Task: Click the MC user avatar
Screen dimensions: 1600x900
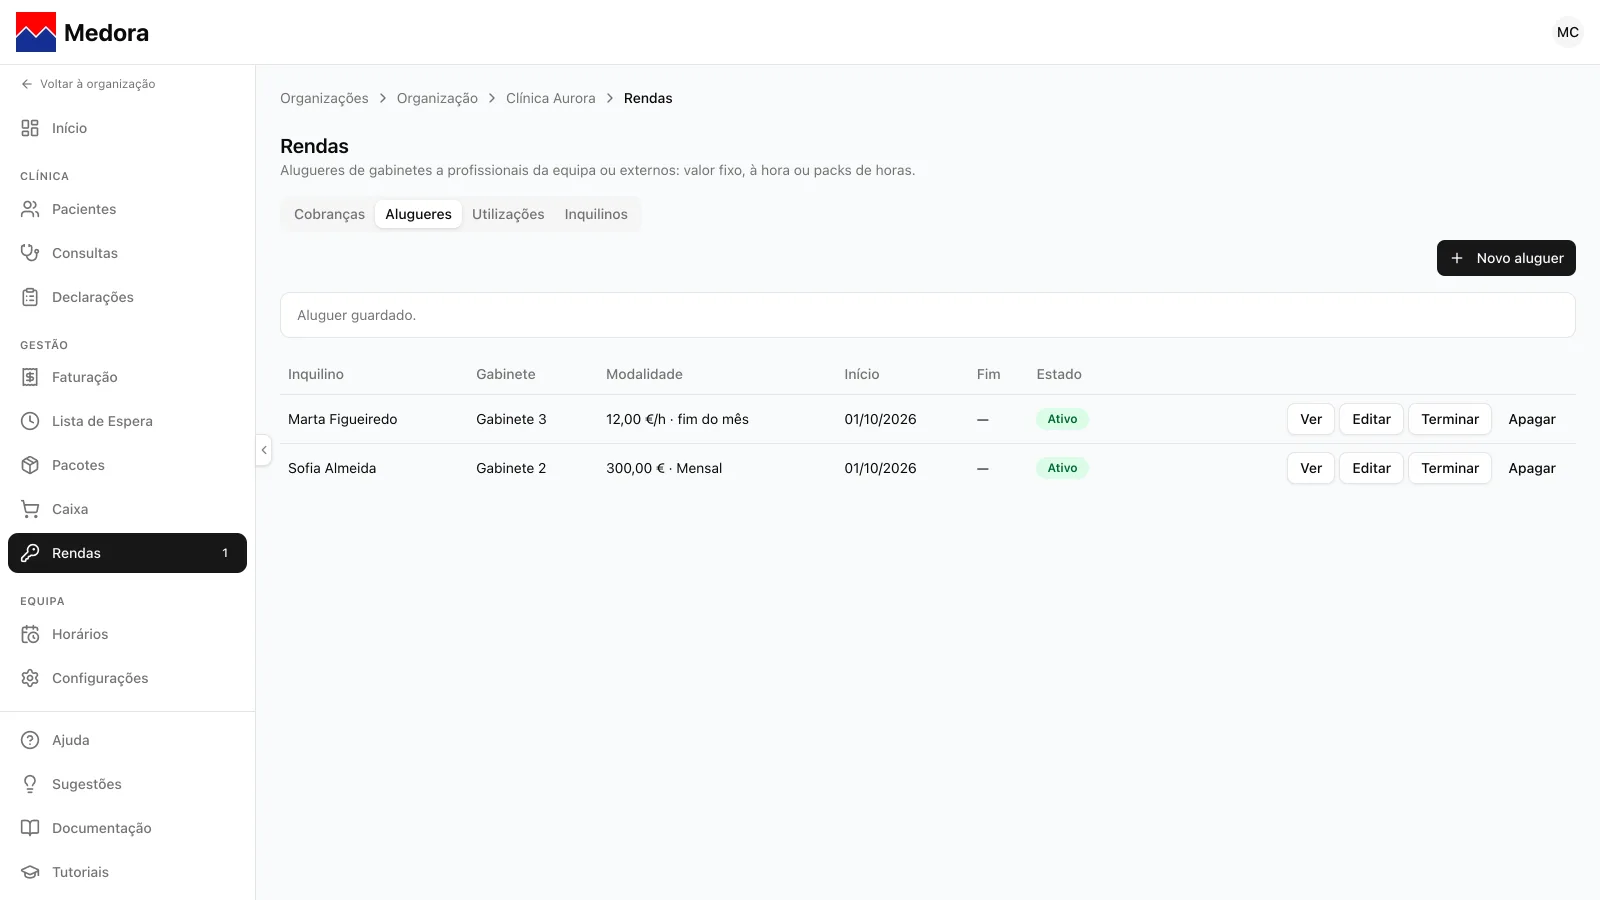Action: coord(1568,32)
